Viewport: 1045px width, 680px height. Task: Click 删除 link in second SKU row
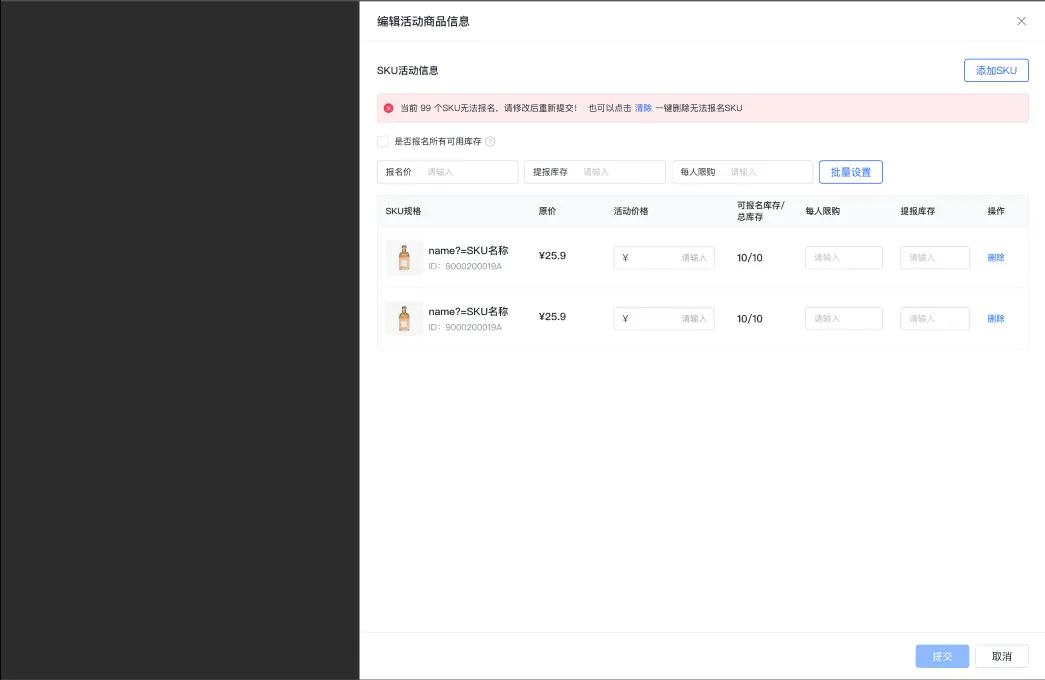click(x=996, y=319)
